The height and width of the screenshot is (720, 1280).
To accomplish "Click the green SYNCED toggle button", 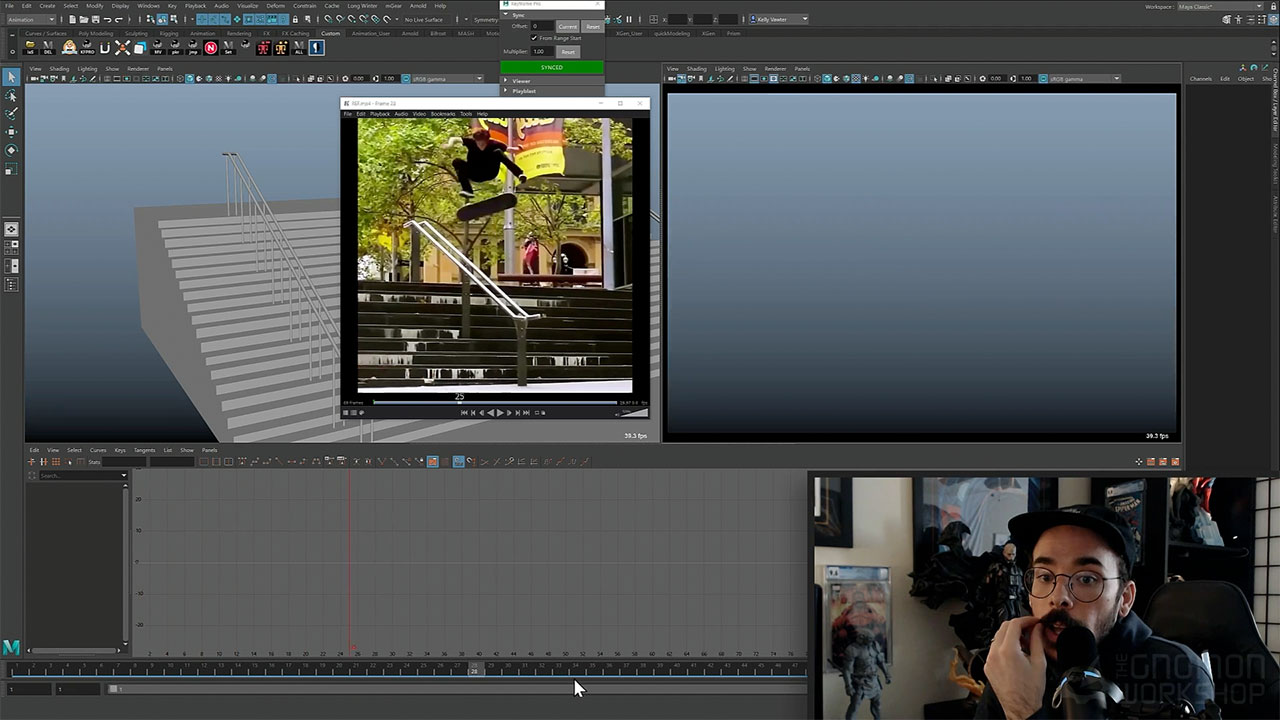I will [x=552, y=67].
